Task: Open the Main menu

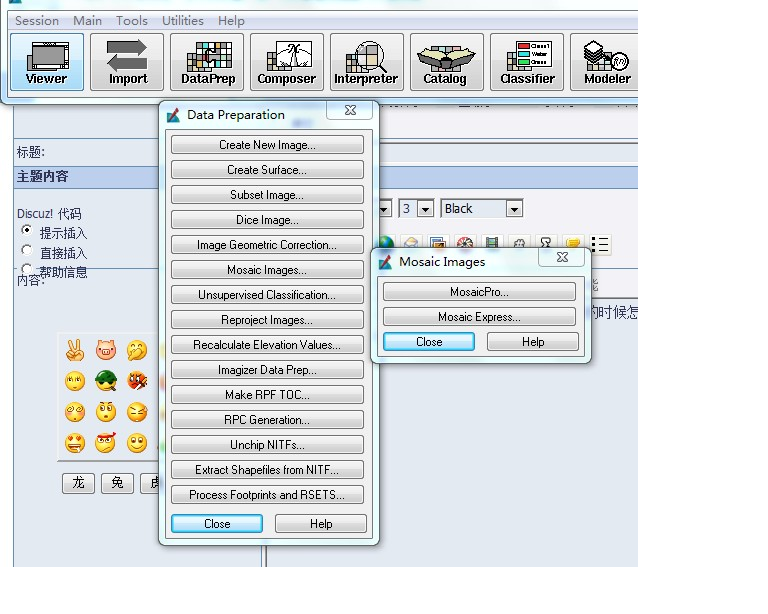Action: (x=87, y=21)
